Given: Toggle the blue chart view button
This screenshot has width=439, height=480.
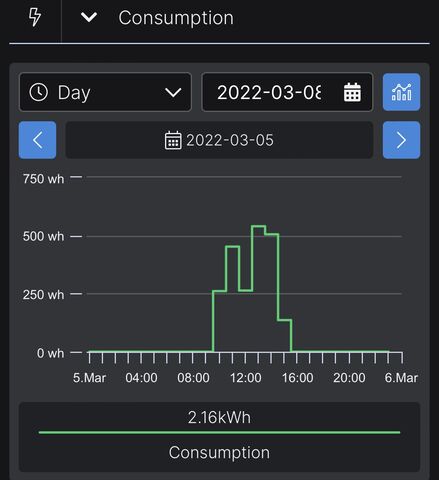Looking at the screenshot, I should point(401,92).
